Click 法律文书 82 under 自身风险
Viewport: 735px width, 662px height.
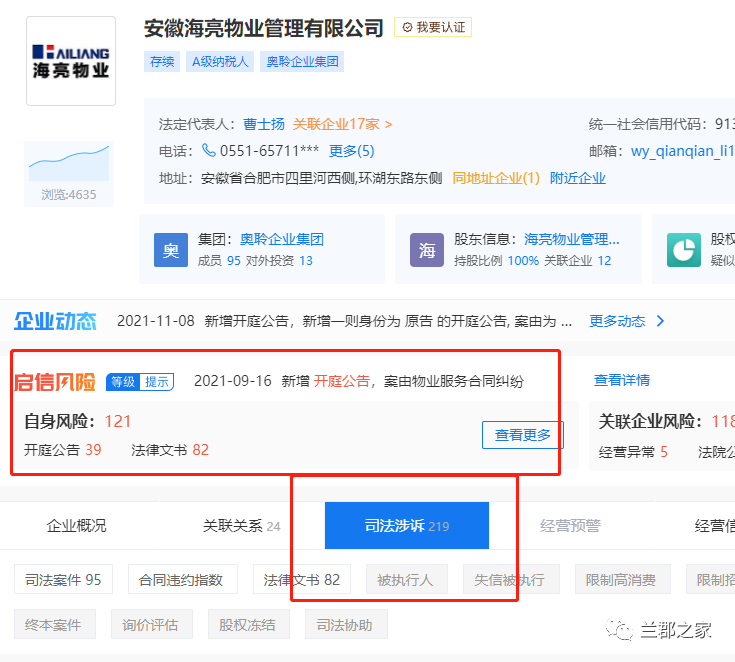click(170, 450)
